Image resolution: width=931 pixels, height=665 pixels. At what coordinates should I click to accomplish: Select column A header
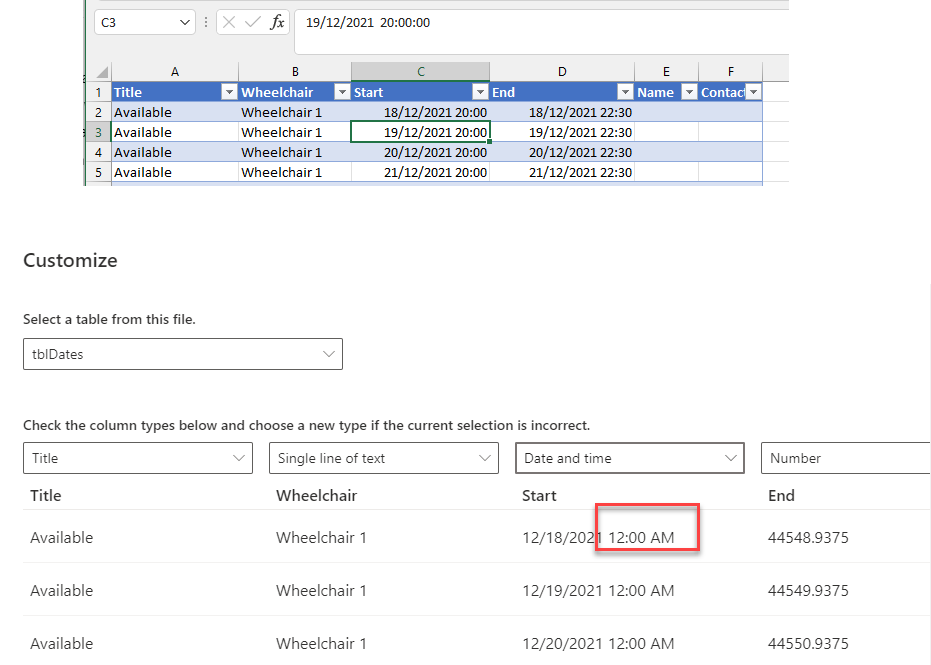(175, 72)
